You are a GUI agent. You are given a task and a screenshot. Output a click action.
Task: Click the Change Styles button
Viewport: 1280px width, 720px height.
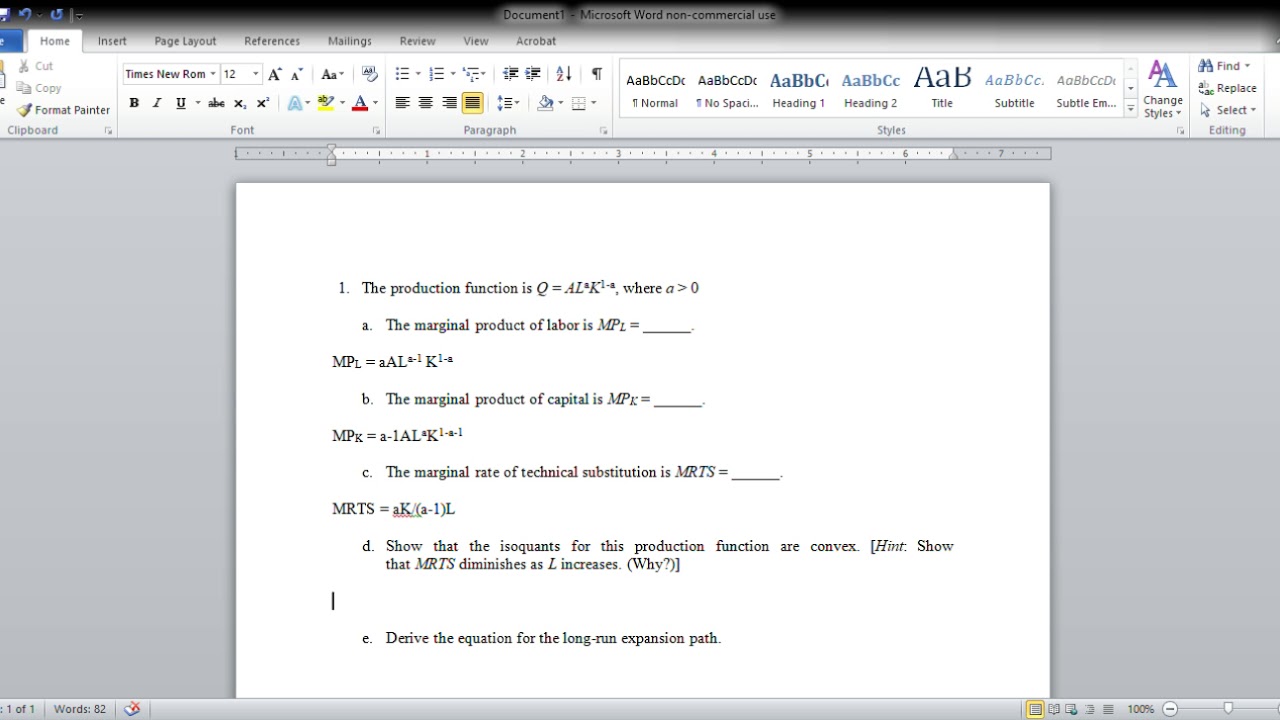click(1162, 88)
